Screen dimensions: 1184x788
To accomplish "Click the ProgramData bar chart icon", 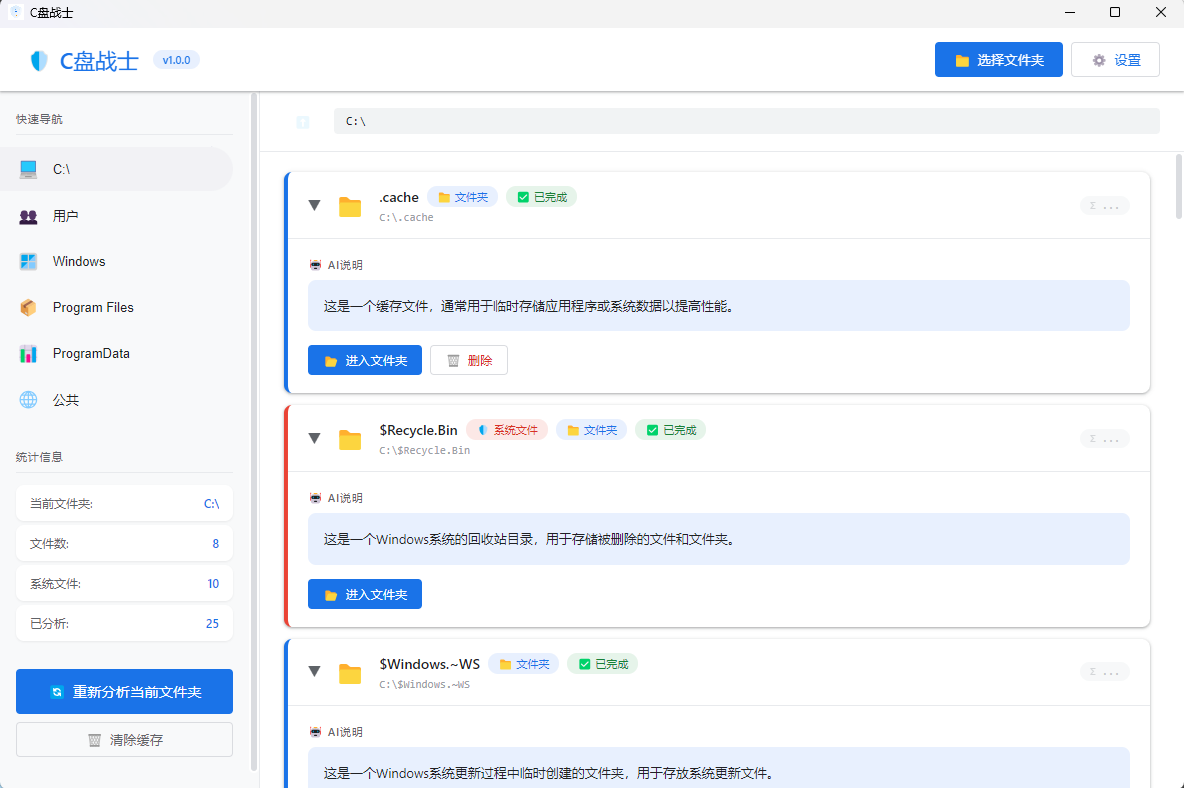I will 29,354.
